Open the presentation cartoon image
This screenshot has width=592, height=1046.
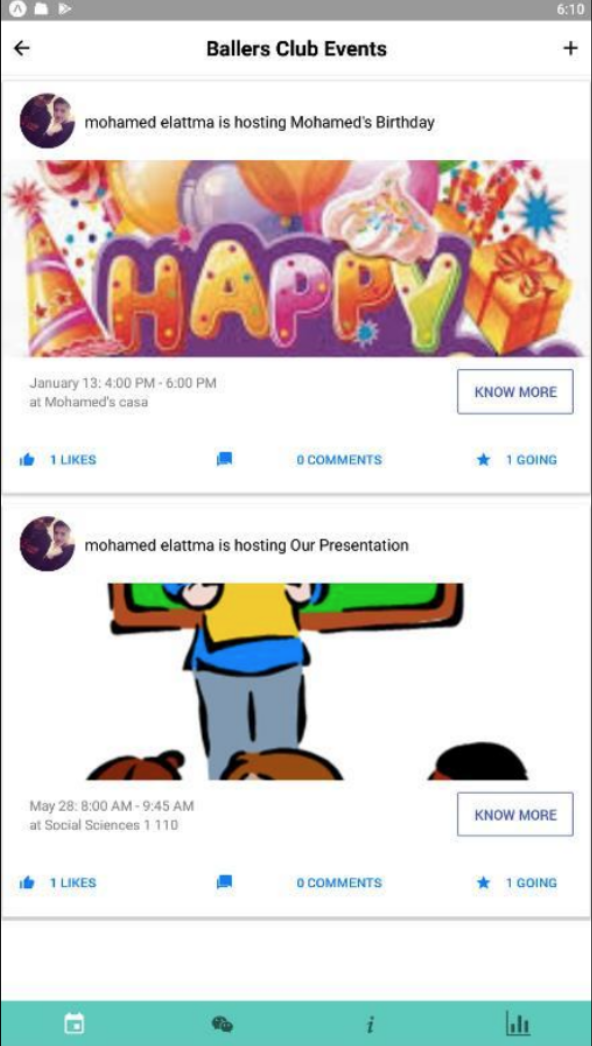[286, 681]
